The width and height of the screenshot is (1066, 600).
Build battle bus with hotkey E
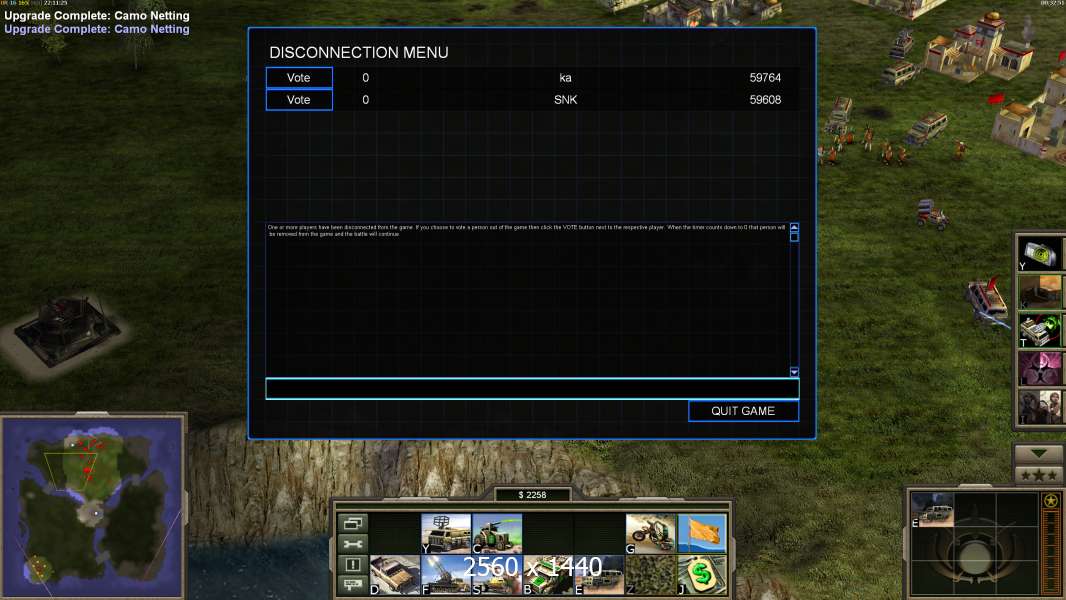[599, 575]
